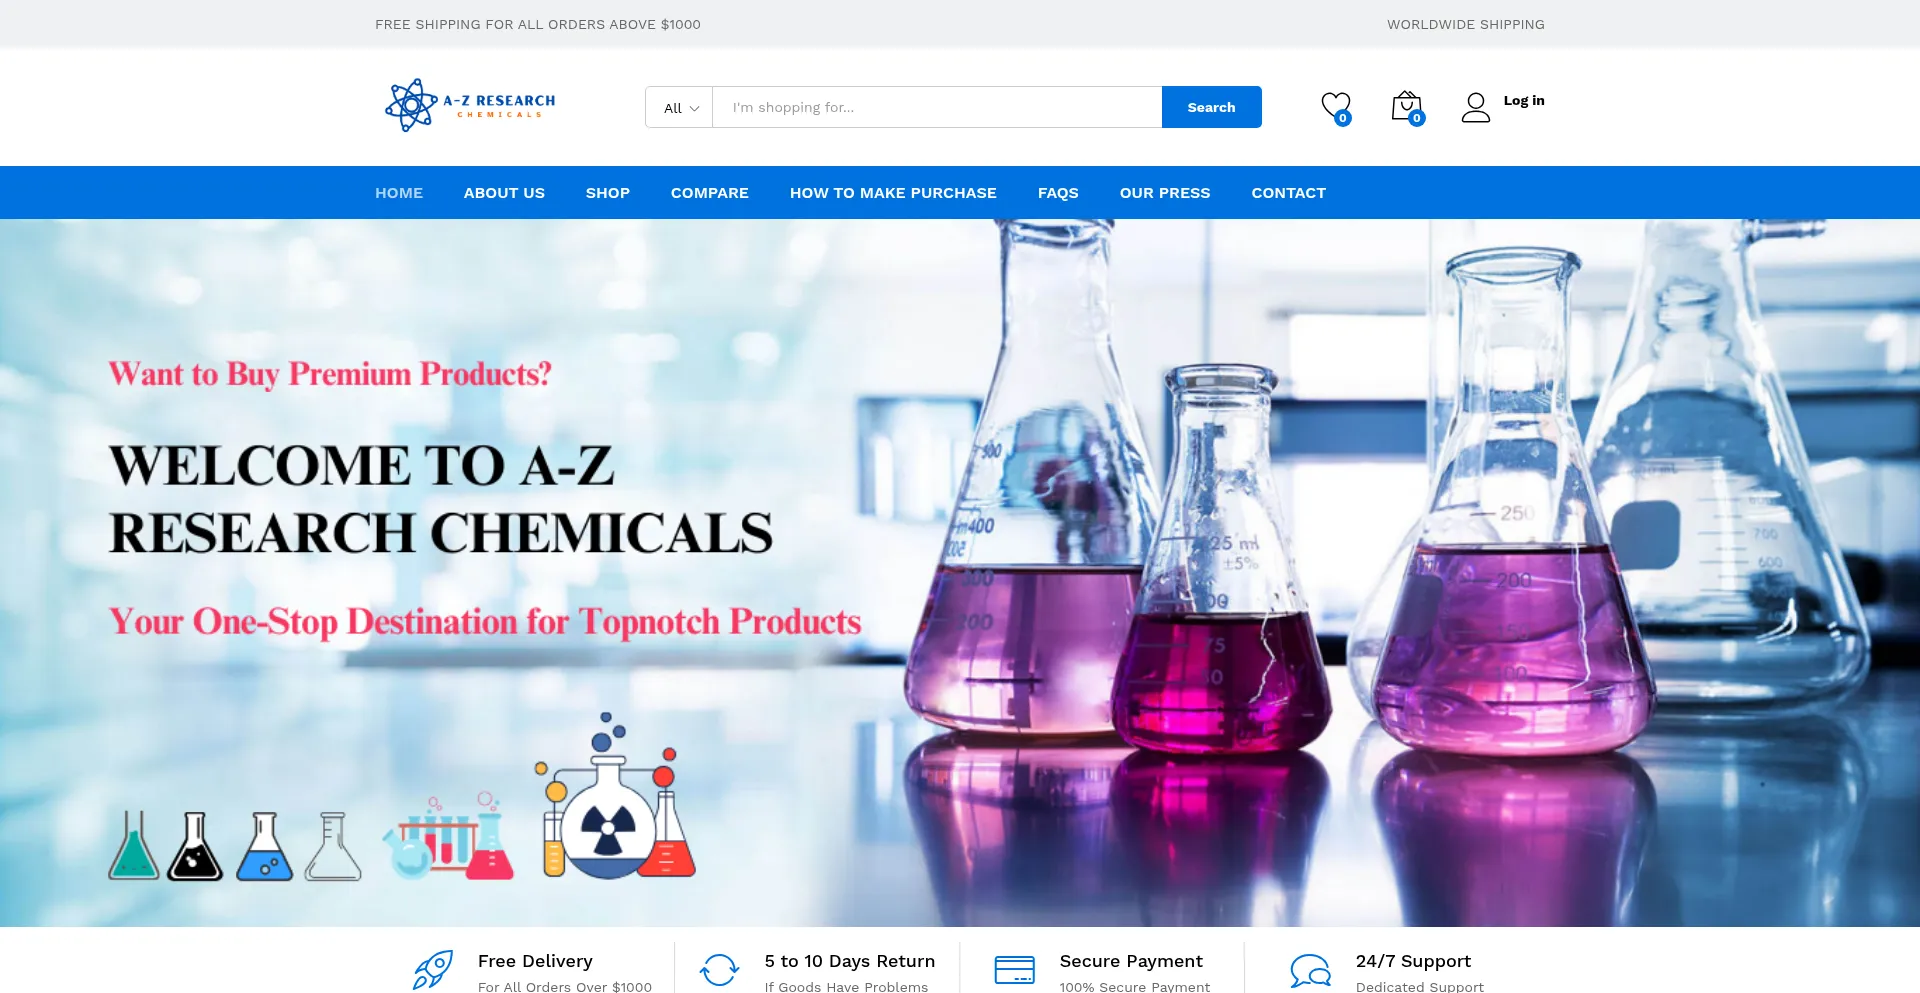Viewport: 1920px width, 993px height.
Task: Go to the HOME menu item
Action: pos(399,193)
